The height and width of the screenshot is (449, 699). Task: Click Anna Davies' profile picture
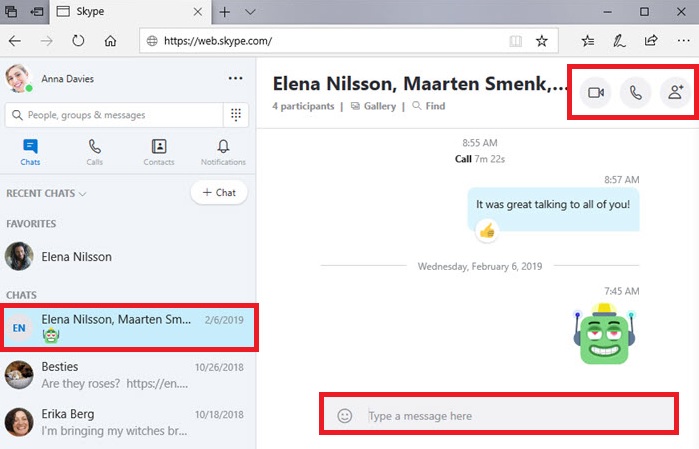[18, 78]
